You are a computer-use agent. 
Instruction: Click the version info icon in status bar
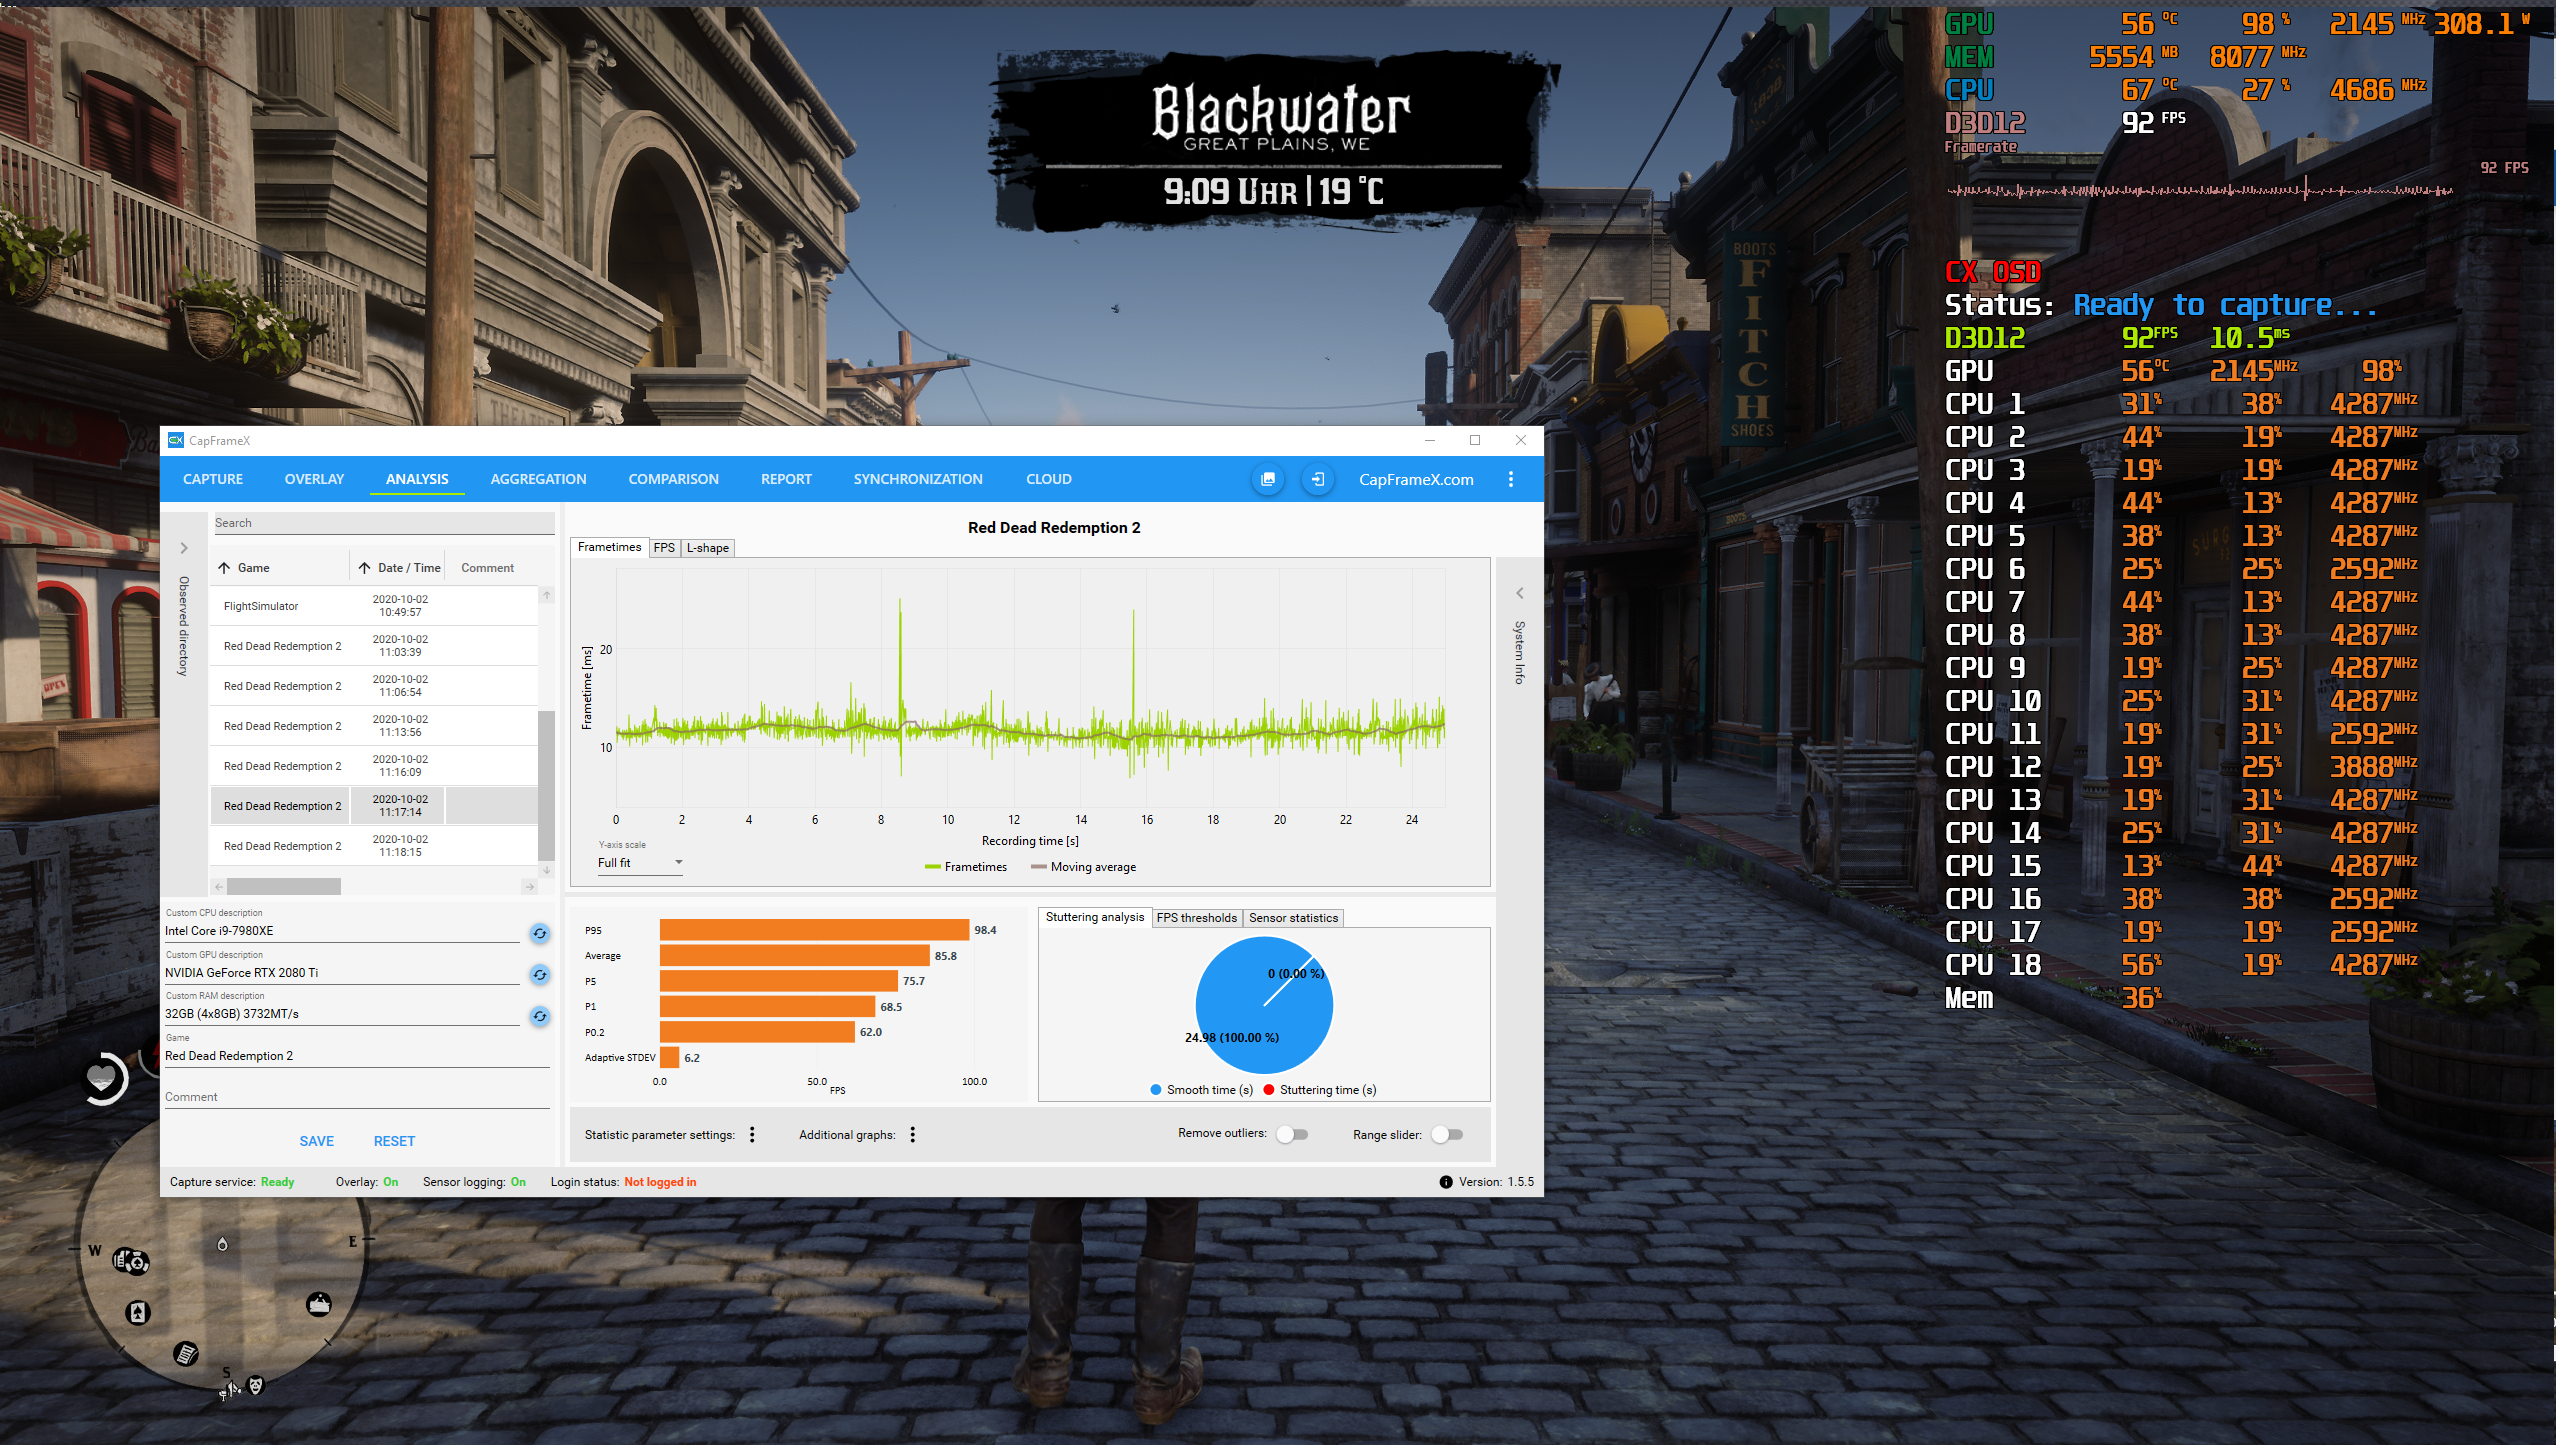coord(1445,1182)
